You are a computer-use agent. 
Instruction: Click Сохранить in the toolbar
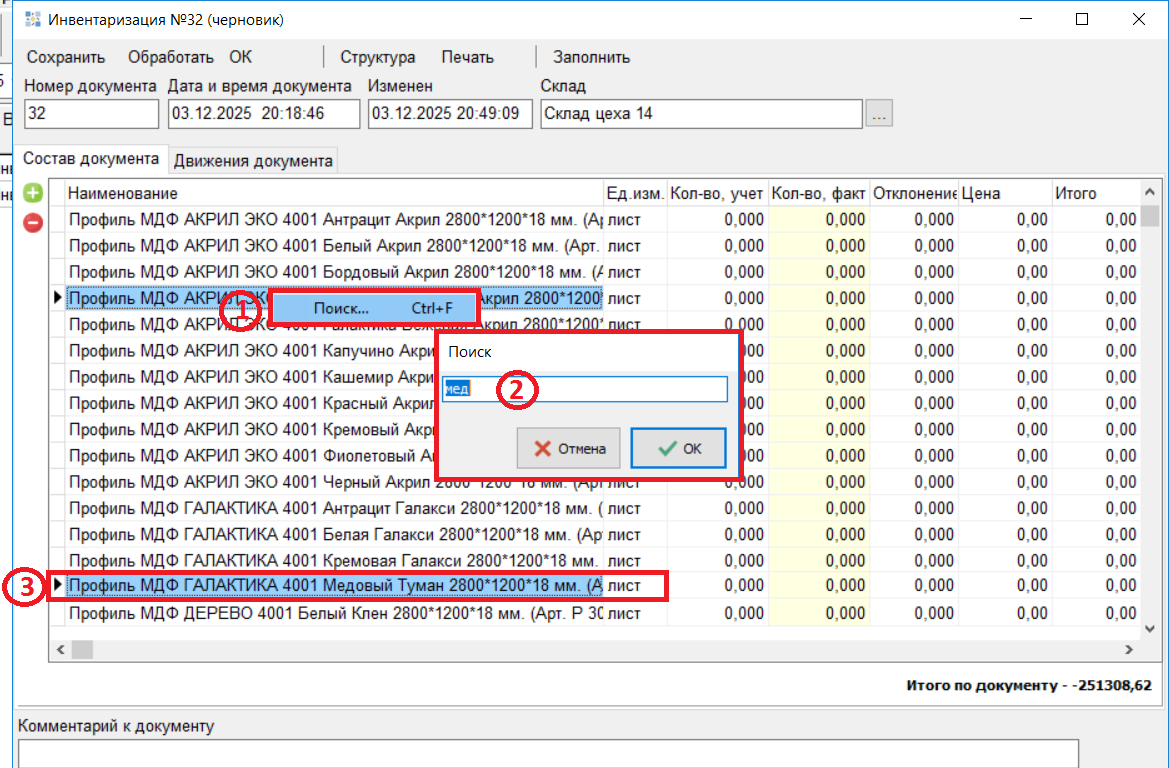[66, 57]
